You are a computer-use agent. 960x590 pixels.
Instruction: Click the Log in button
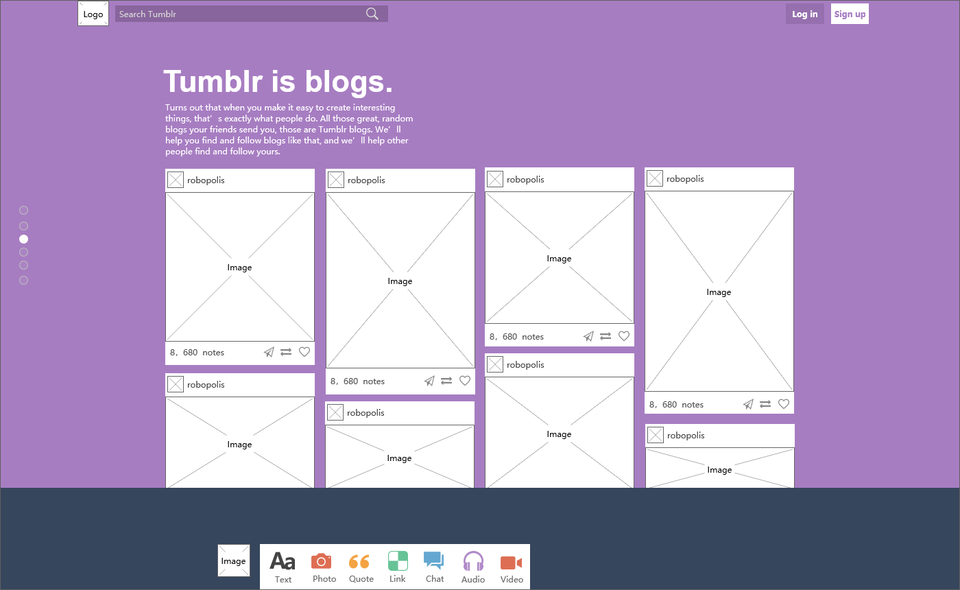(804, 14)
